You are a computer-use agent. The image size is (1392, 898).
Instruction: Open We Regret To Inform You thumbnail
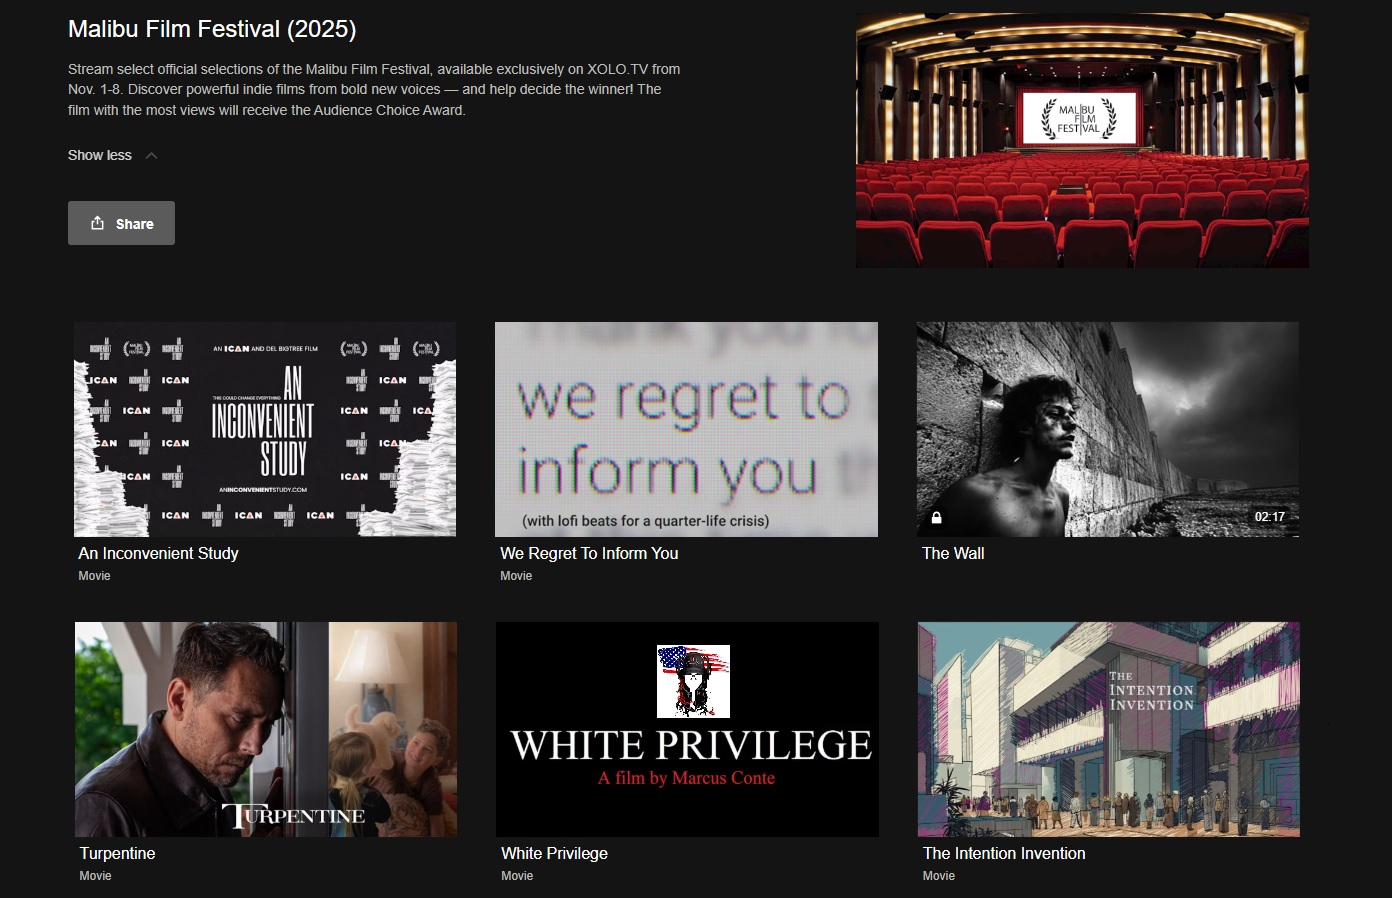coord(686,429)
